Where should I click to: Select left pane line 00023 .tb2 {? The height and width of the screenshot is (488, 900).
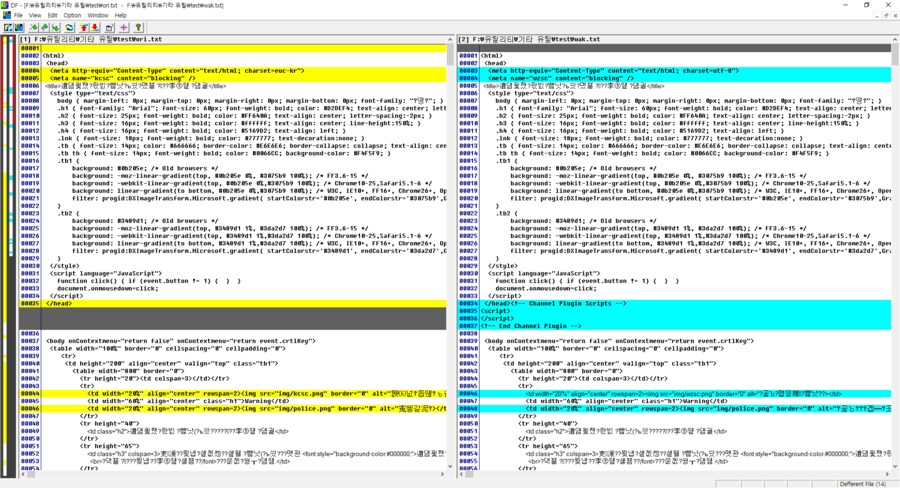click(x=233, y=213)
